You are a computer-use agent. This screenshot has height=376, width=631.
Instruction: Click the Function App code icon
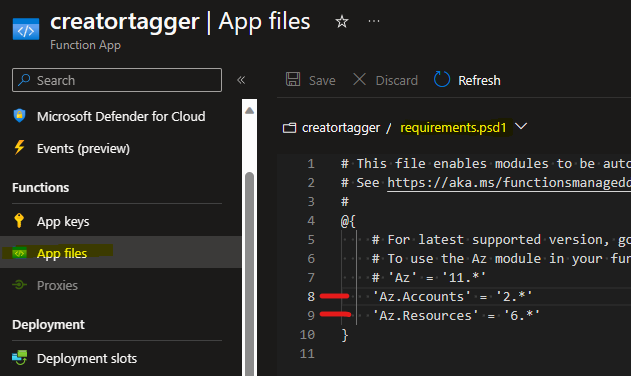pos(26,29)
